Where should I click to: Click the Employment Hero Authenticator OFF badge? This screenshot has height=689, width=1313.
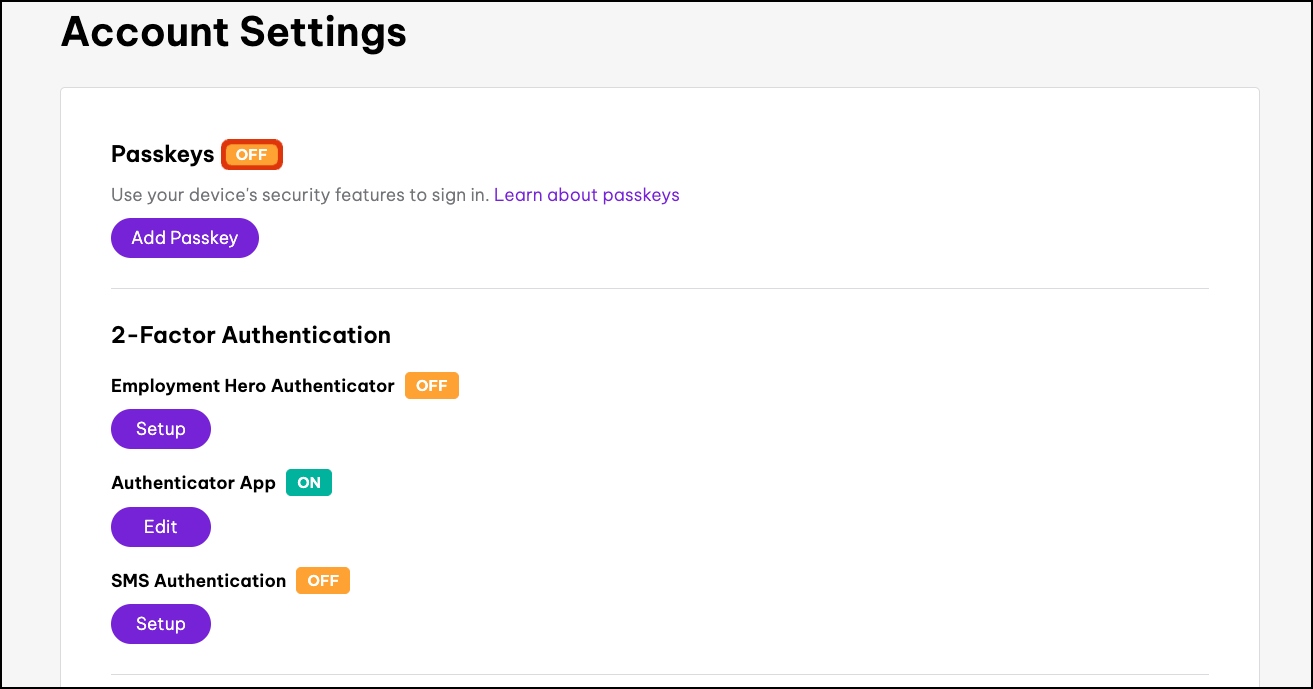click(x=431, y=386)
